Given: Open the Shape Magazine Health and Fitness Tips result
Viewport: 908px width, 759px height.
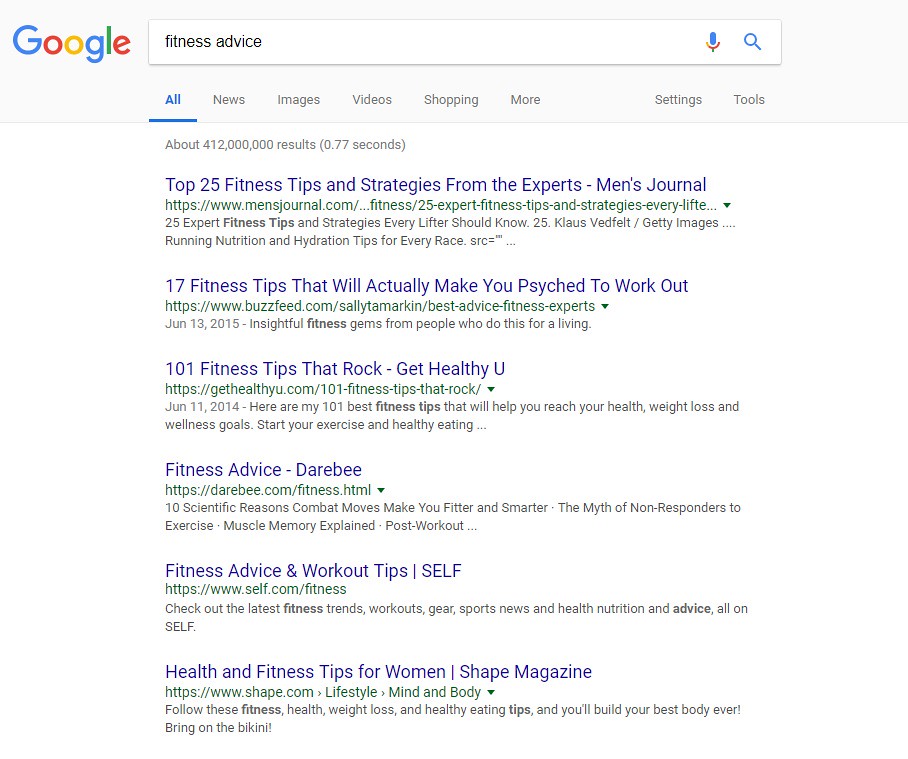Looking at the screenshot, I should pyautogui.click(x=378, y=672).
